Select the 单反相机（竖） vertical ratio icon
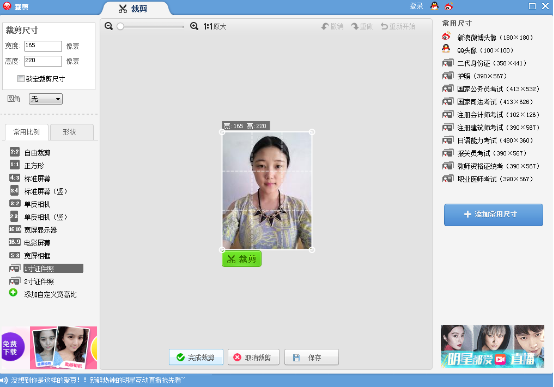Image resolution: width=554 pixels, height=387 pixels. (14, 216)
